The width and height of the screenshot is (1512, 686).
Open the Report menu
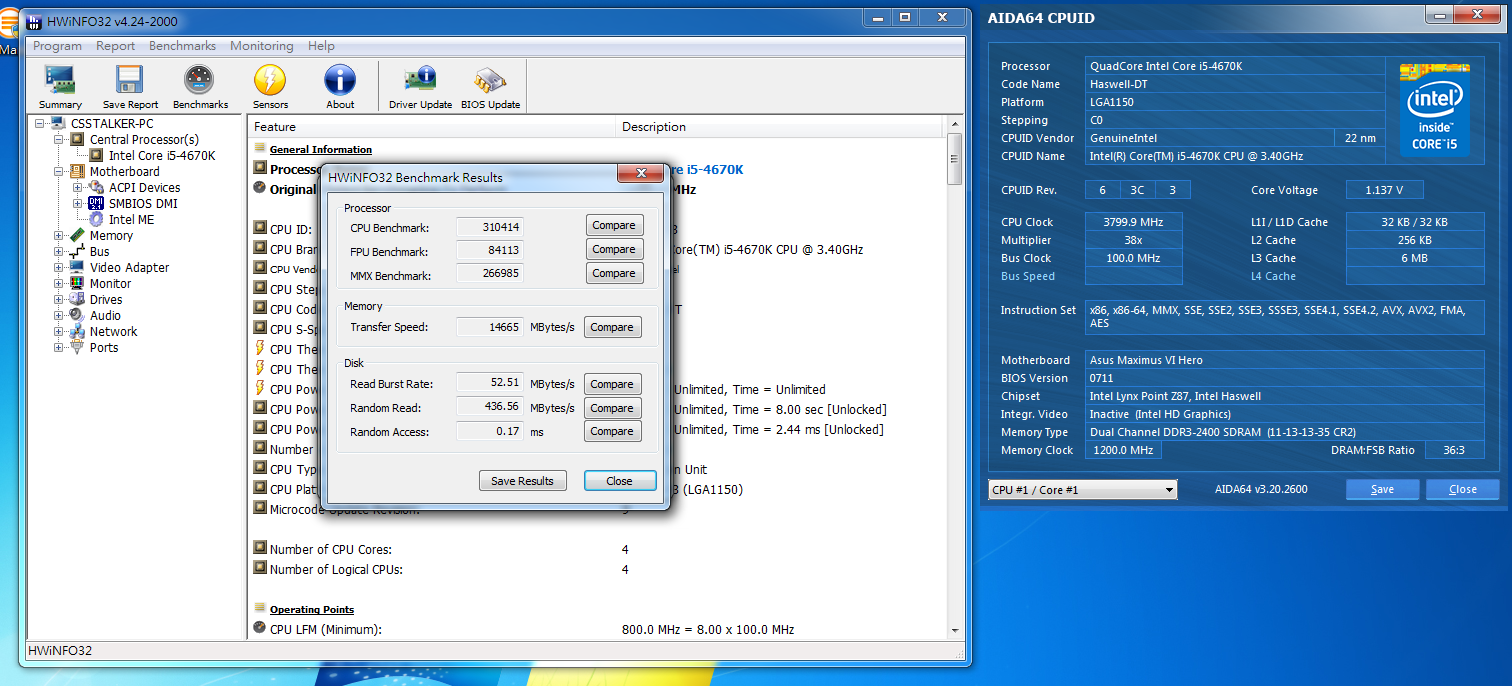(x=116, y=46)
